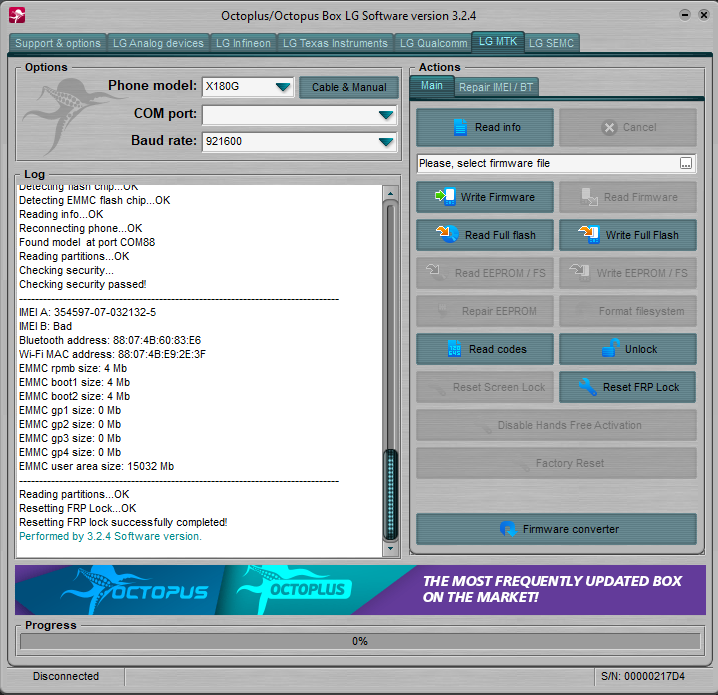This screenshot has height=695, width=718.
Task: Open the LG Analog devices tab
Action: click(158, 43)
